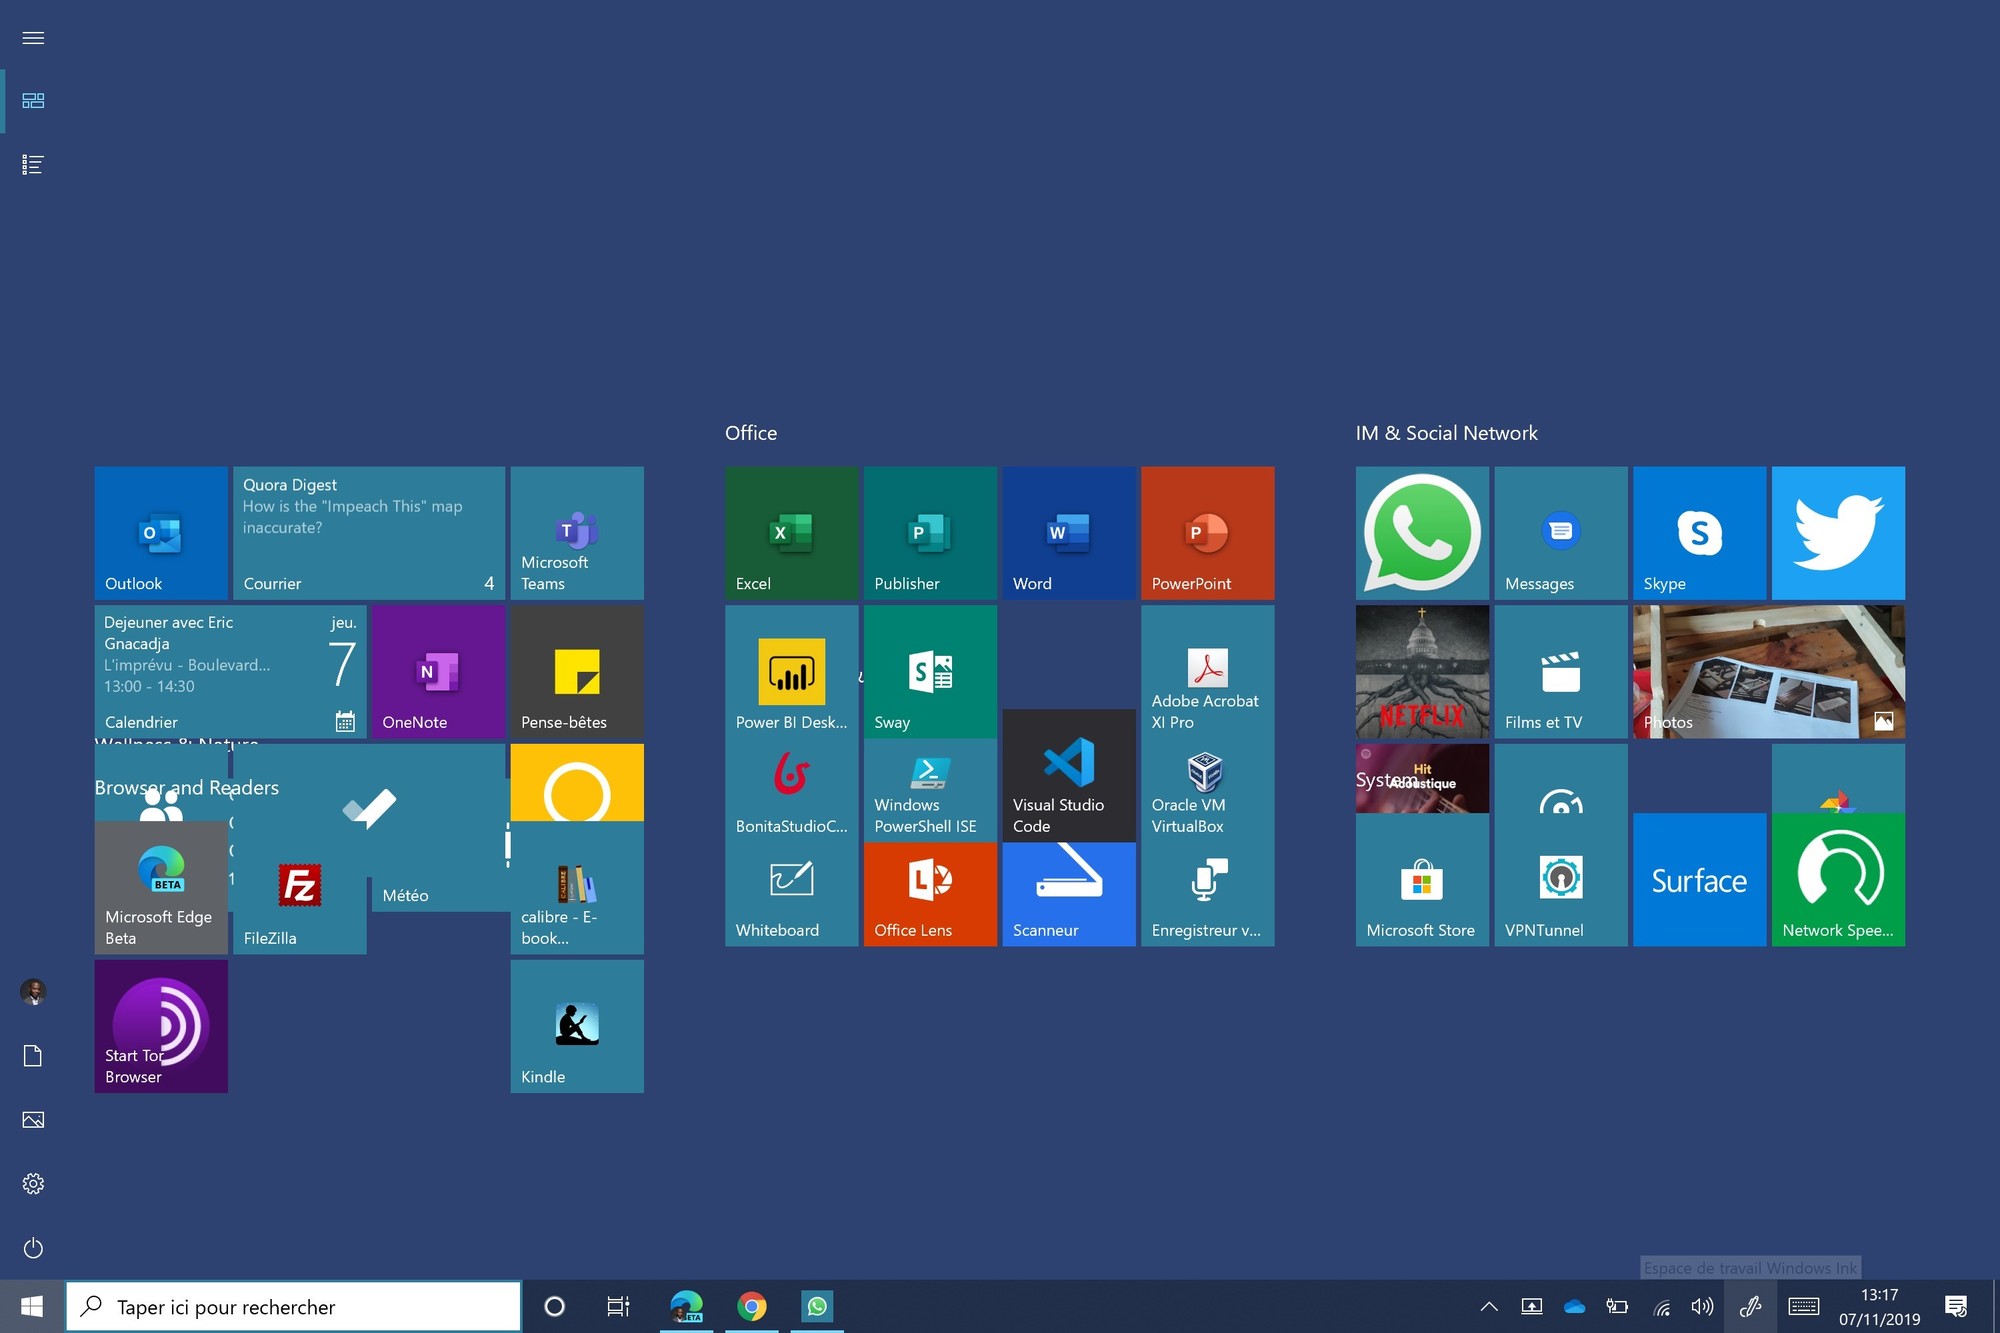This screenshot has height=1333, width=2000.
Task: Open Windows Ink Workspace tray icon
Action: click(x=1750, y=1306)
